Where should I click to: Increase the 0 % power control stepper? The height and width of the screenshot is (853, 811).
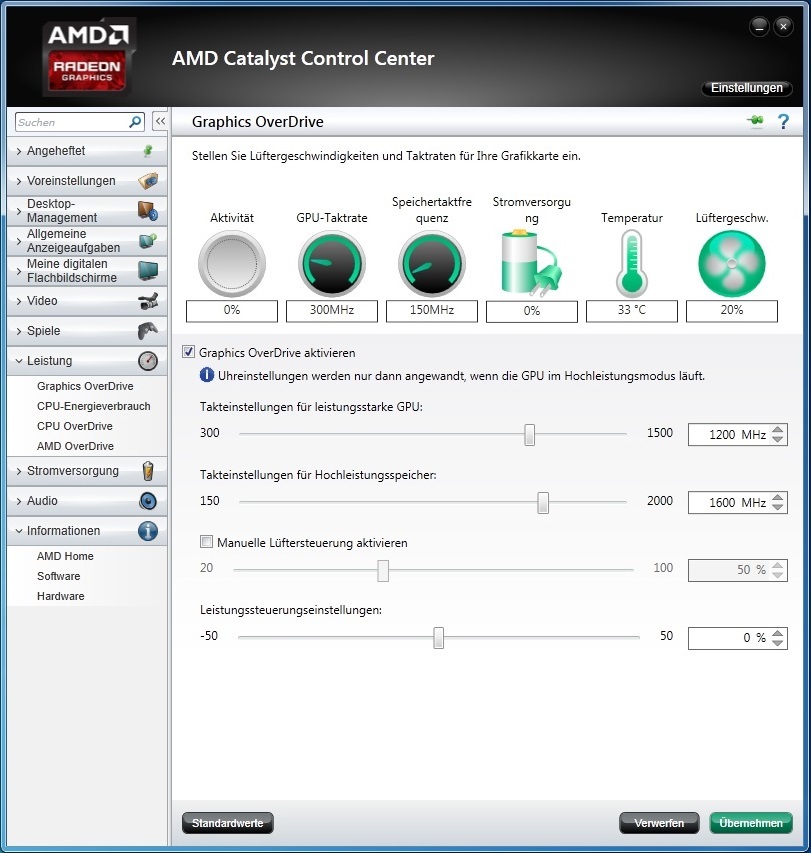tap(778, 633)
